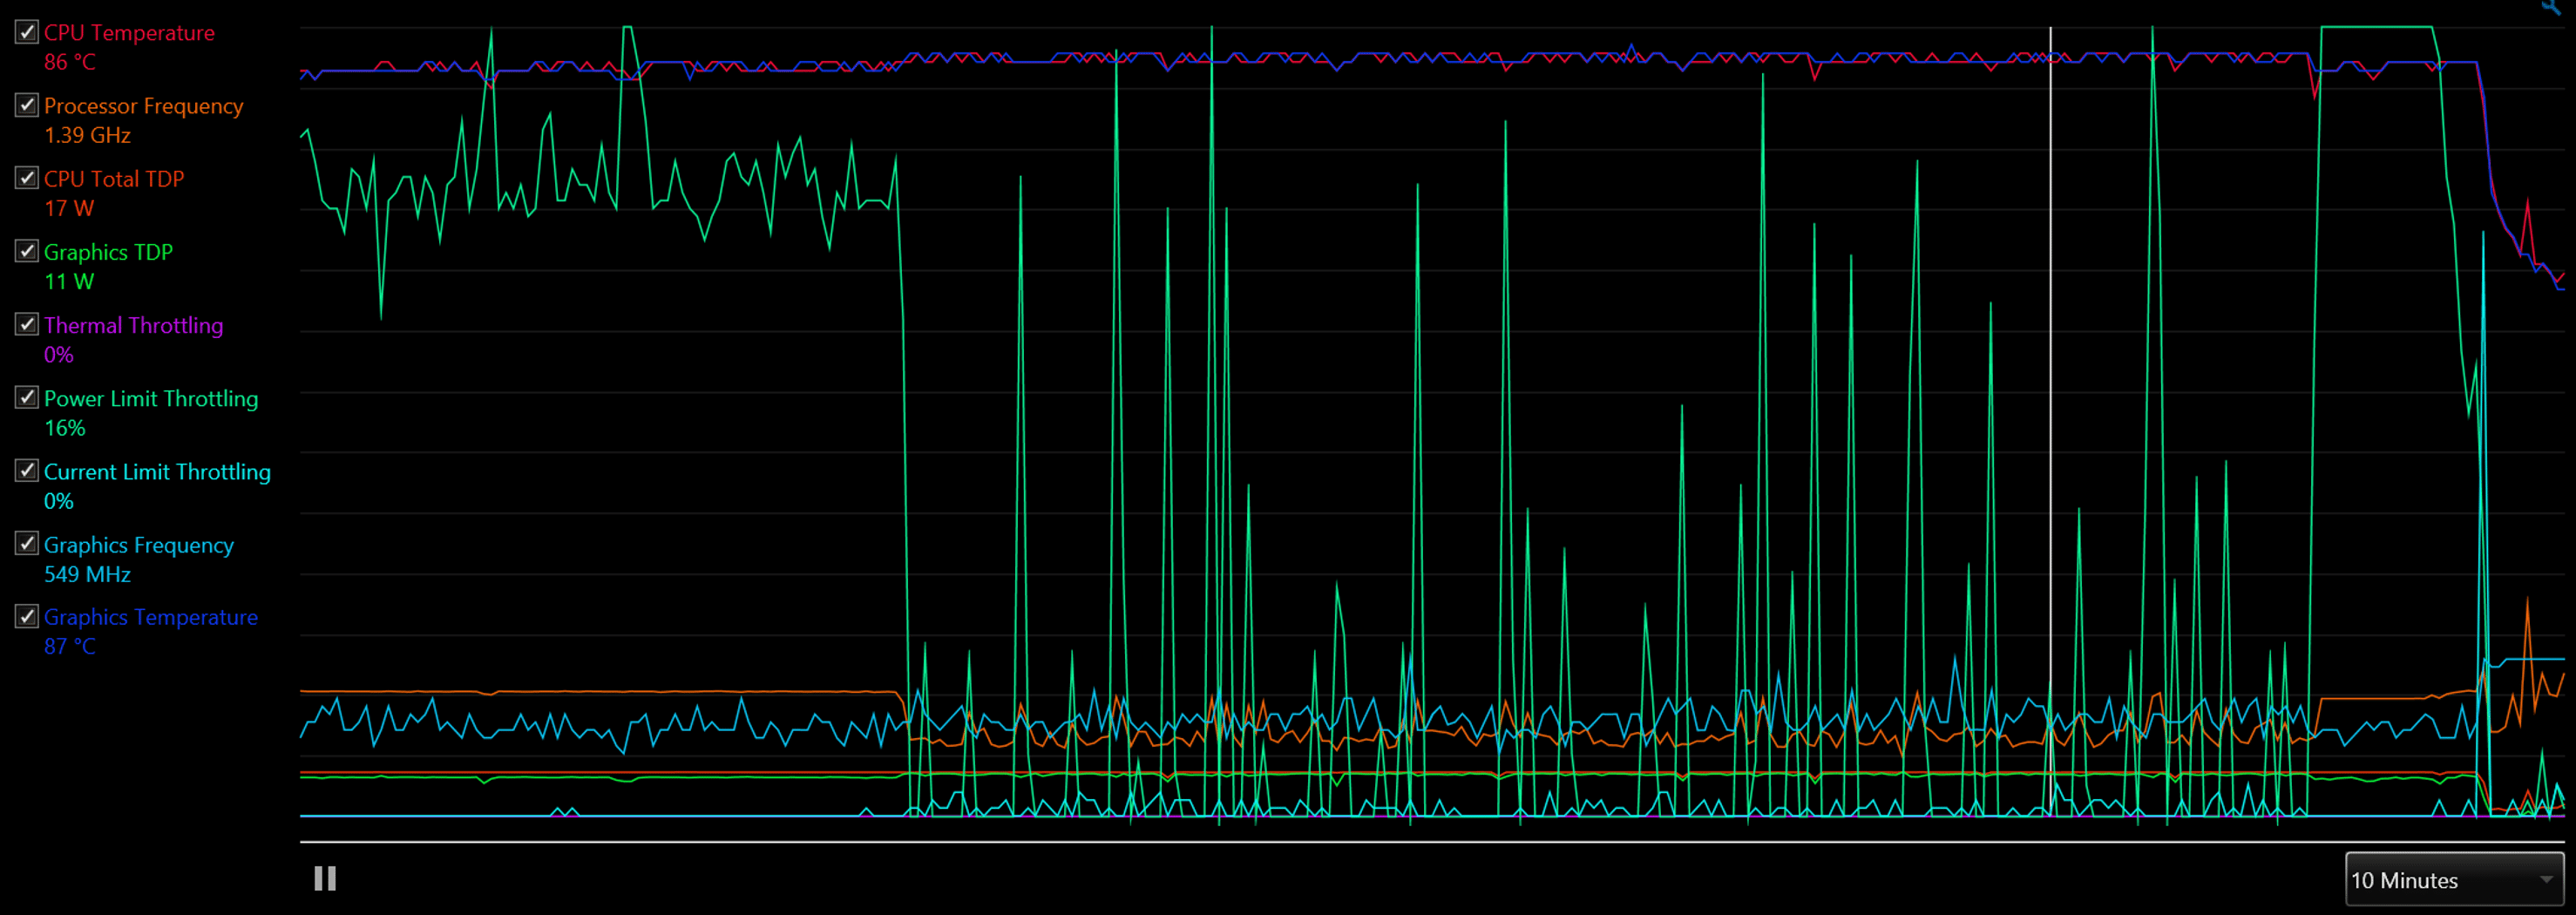Click the 1.39 GHz frequency value

click(87, 135)
